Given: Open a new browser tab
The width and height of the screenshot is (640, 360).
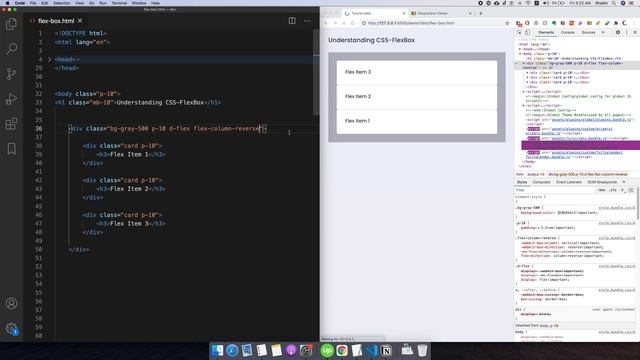Looking at the screenshot, I should coord(480,13).
